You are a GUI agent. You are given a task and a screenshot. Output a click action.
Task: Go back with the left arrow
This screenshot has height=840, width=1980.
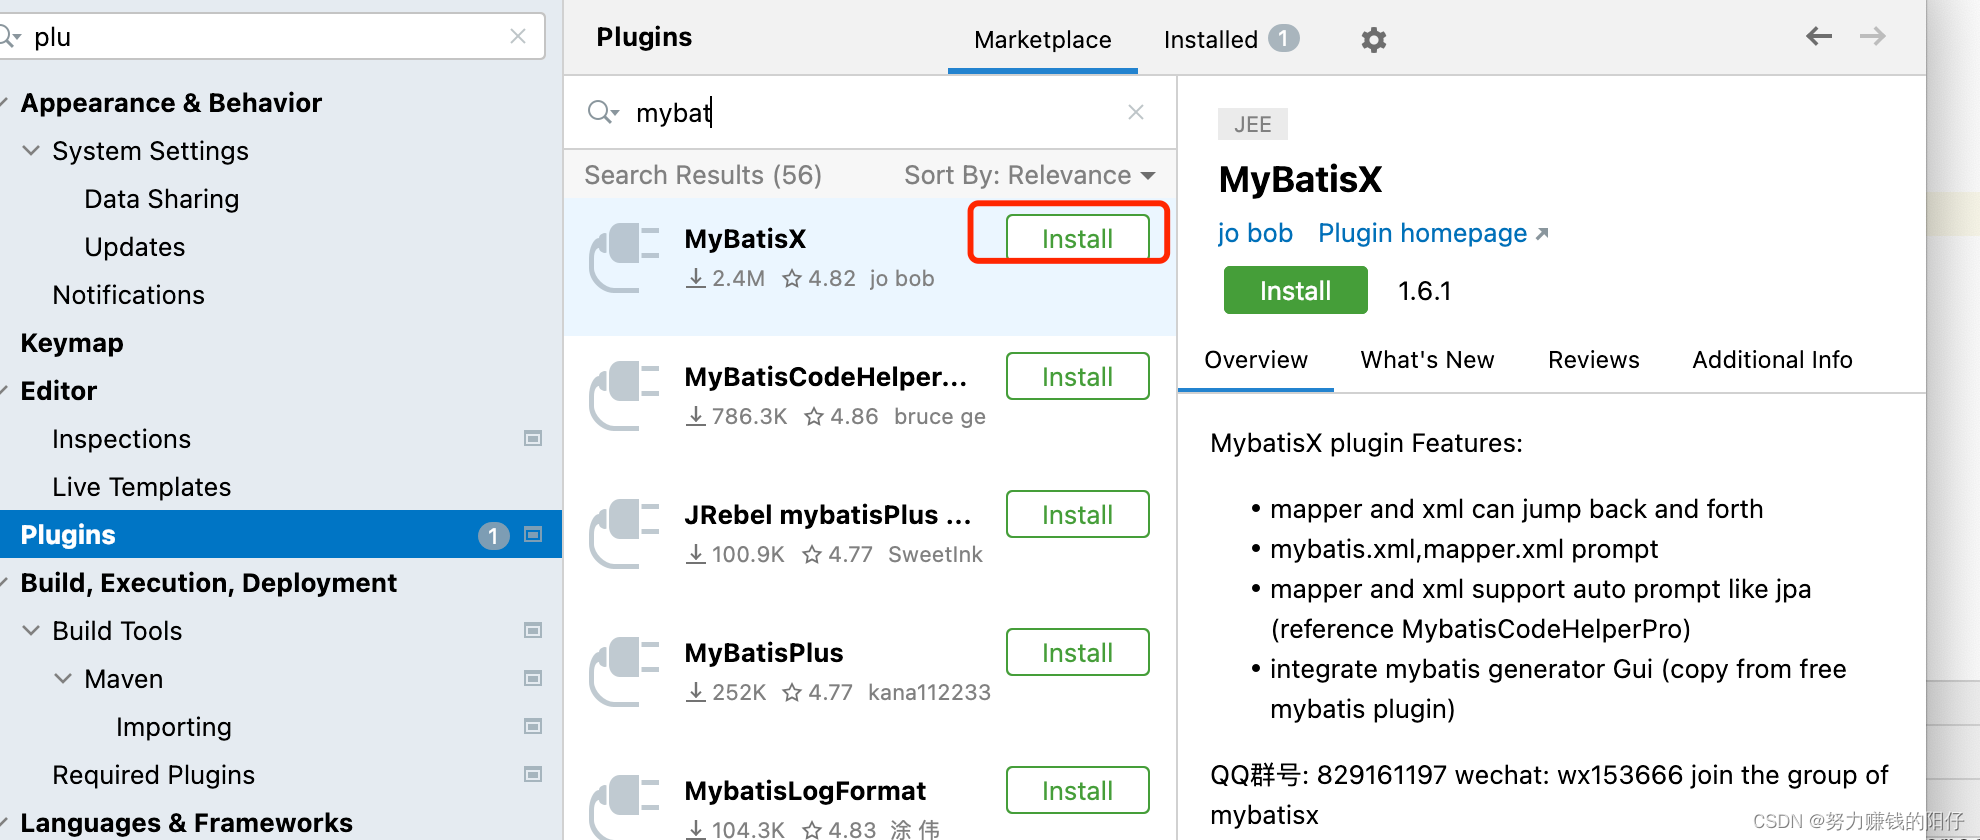point(1819,37)
